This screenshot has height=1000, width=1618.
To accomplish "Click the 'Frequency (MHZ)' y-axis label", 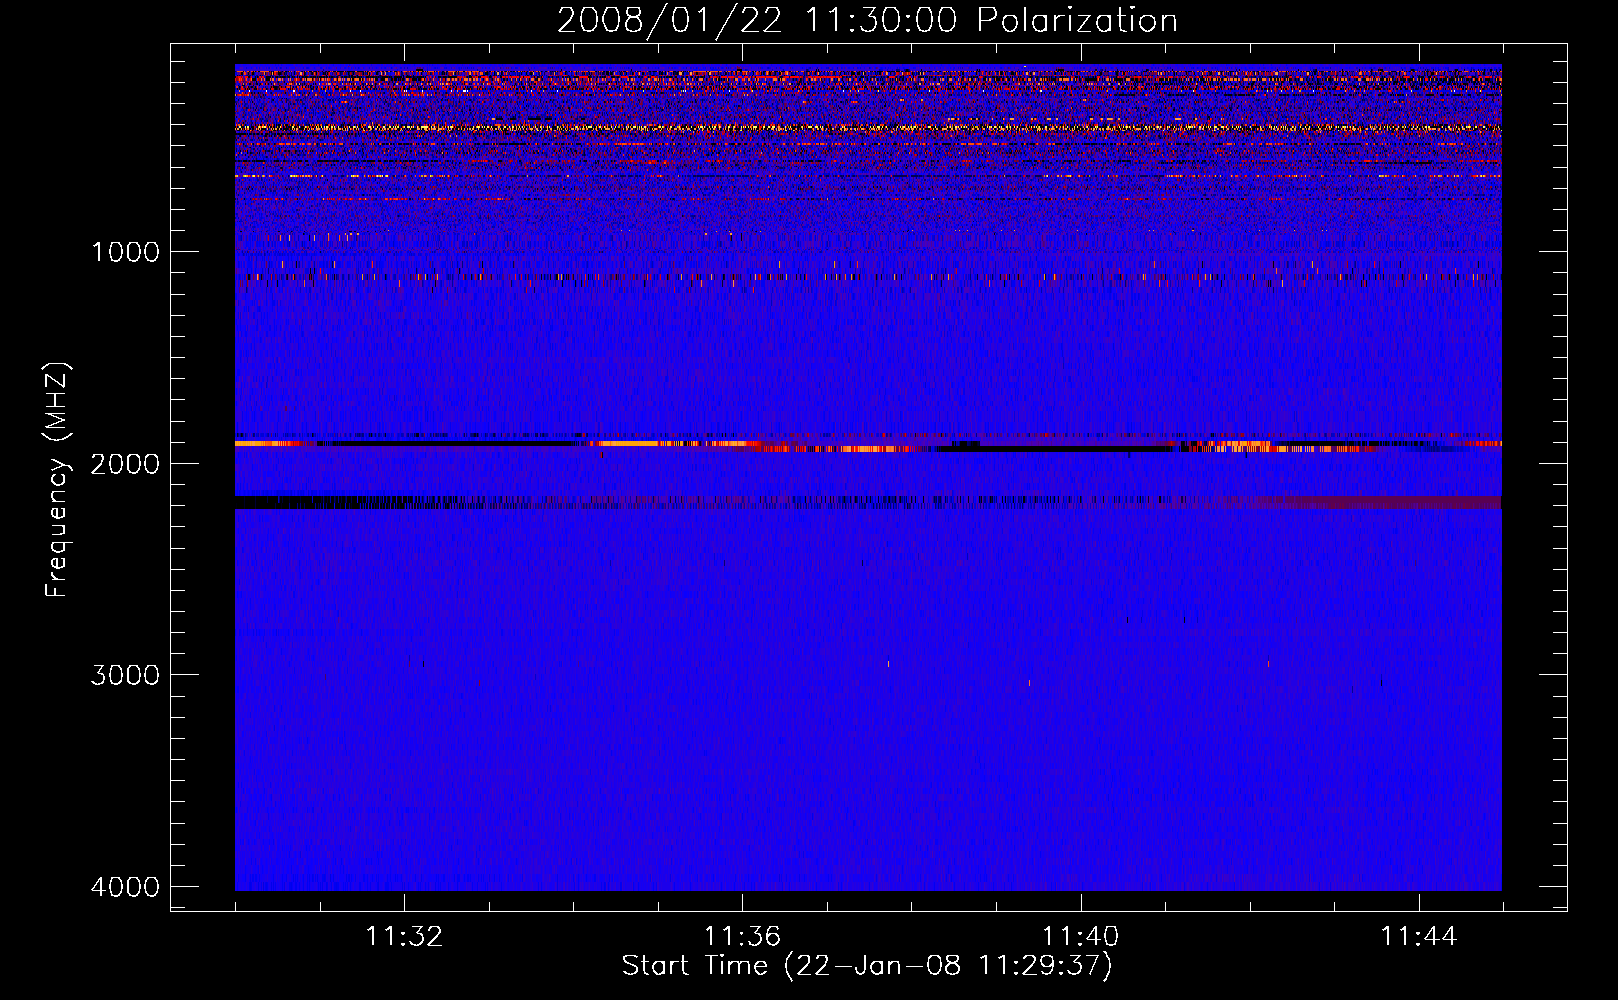I will pyautogui.click(x=58, y=480).
